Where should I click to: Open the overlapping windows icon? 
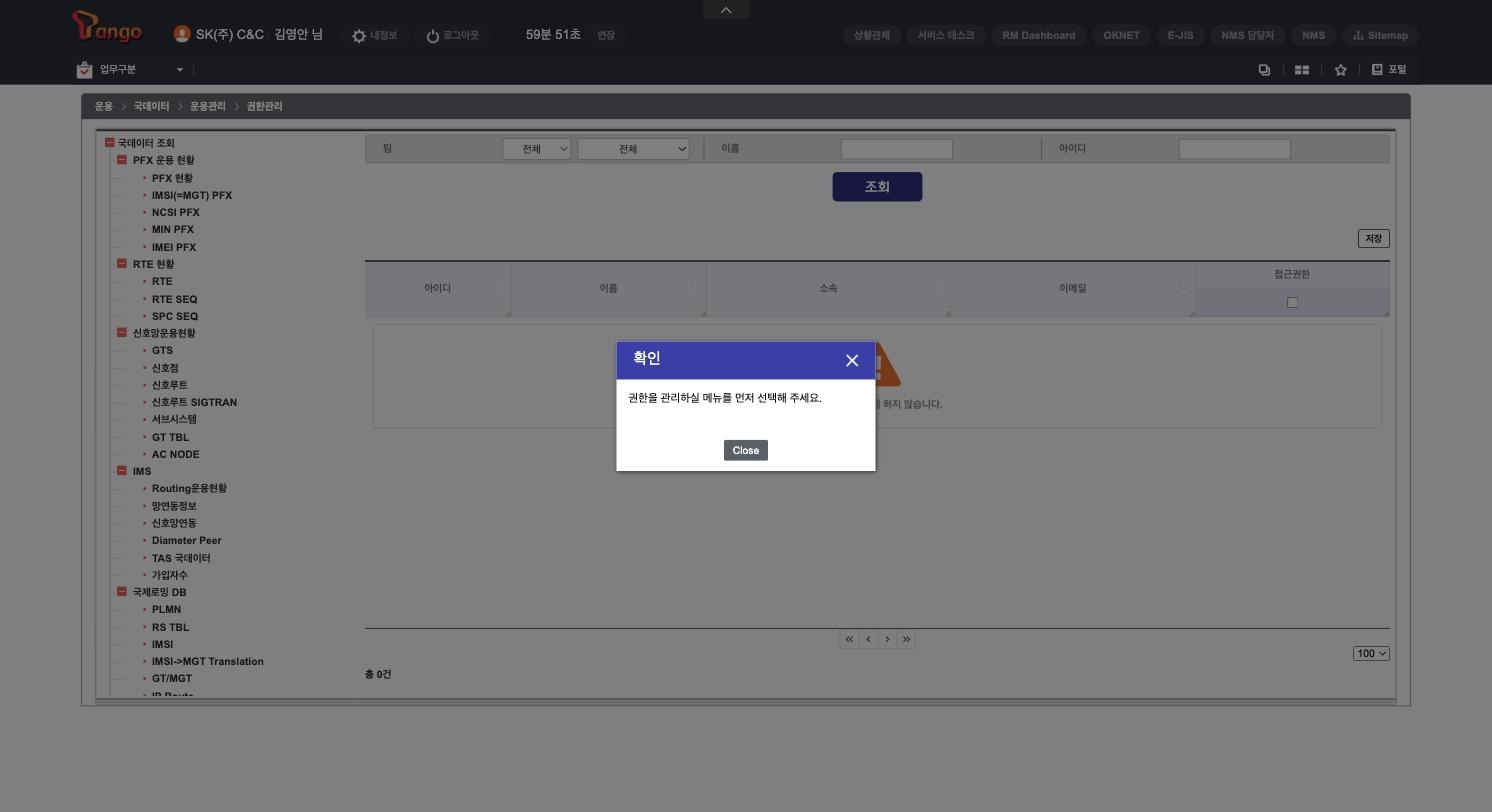pyautogui.click(x=1264, y=70)
